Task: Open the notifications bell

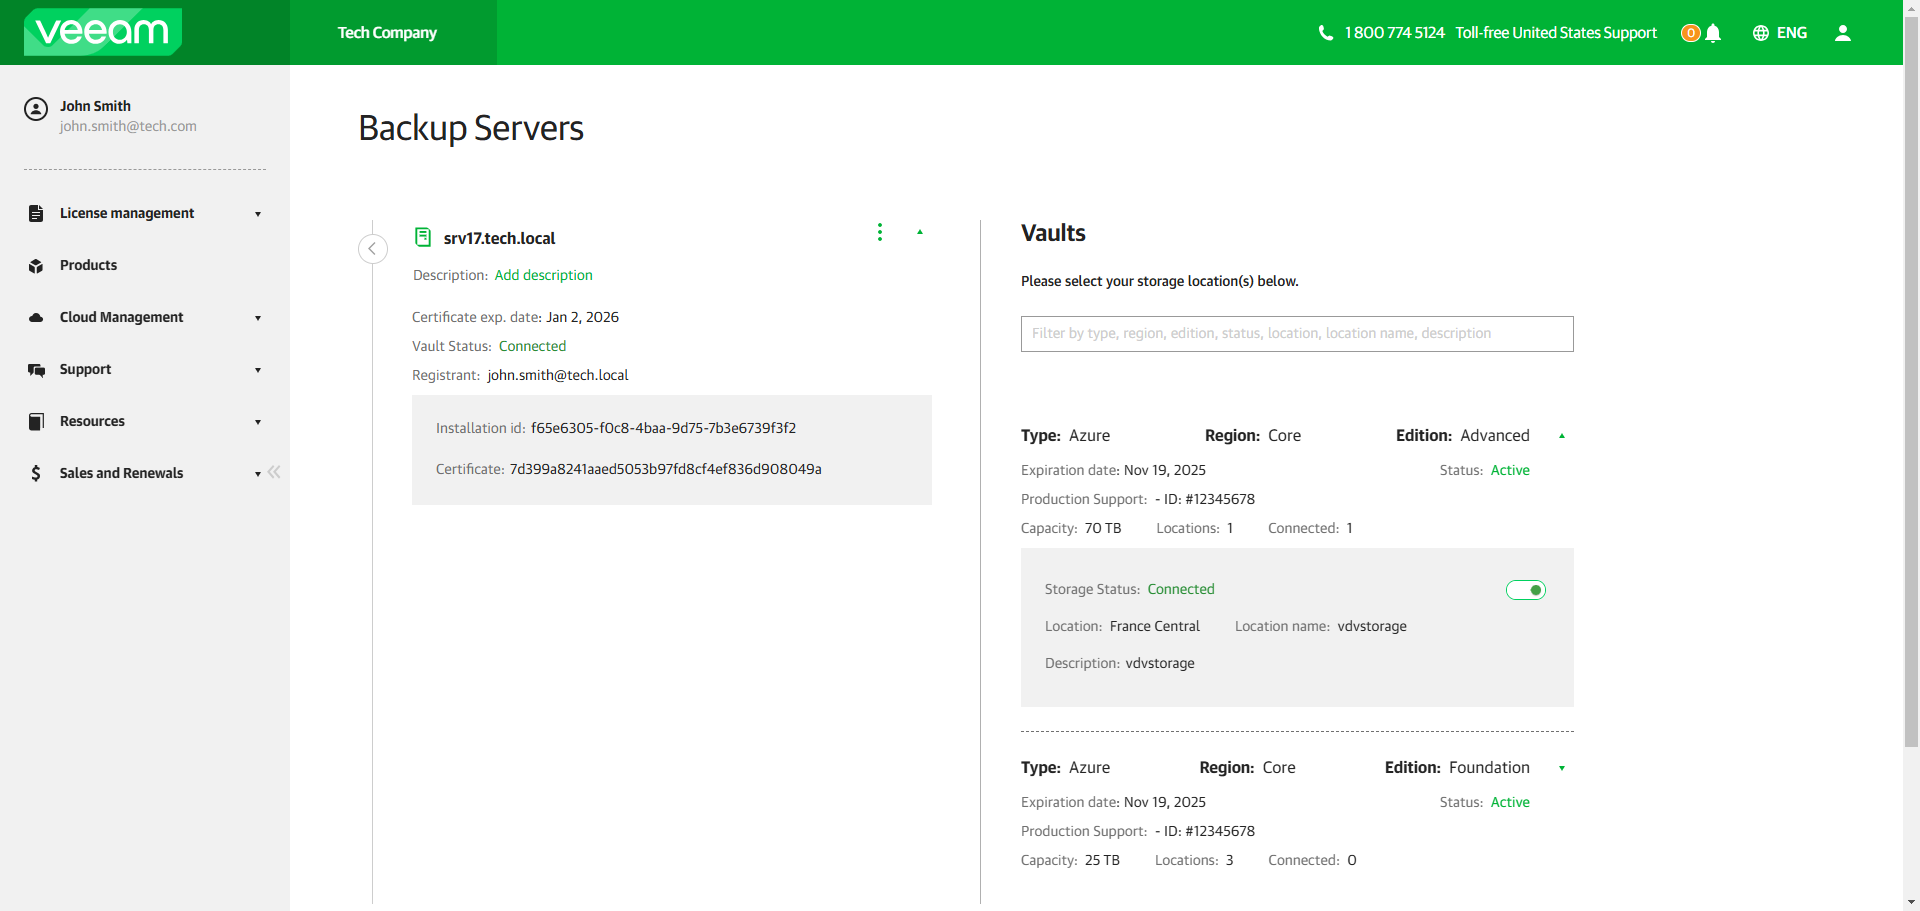Action: [1713, 33]
